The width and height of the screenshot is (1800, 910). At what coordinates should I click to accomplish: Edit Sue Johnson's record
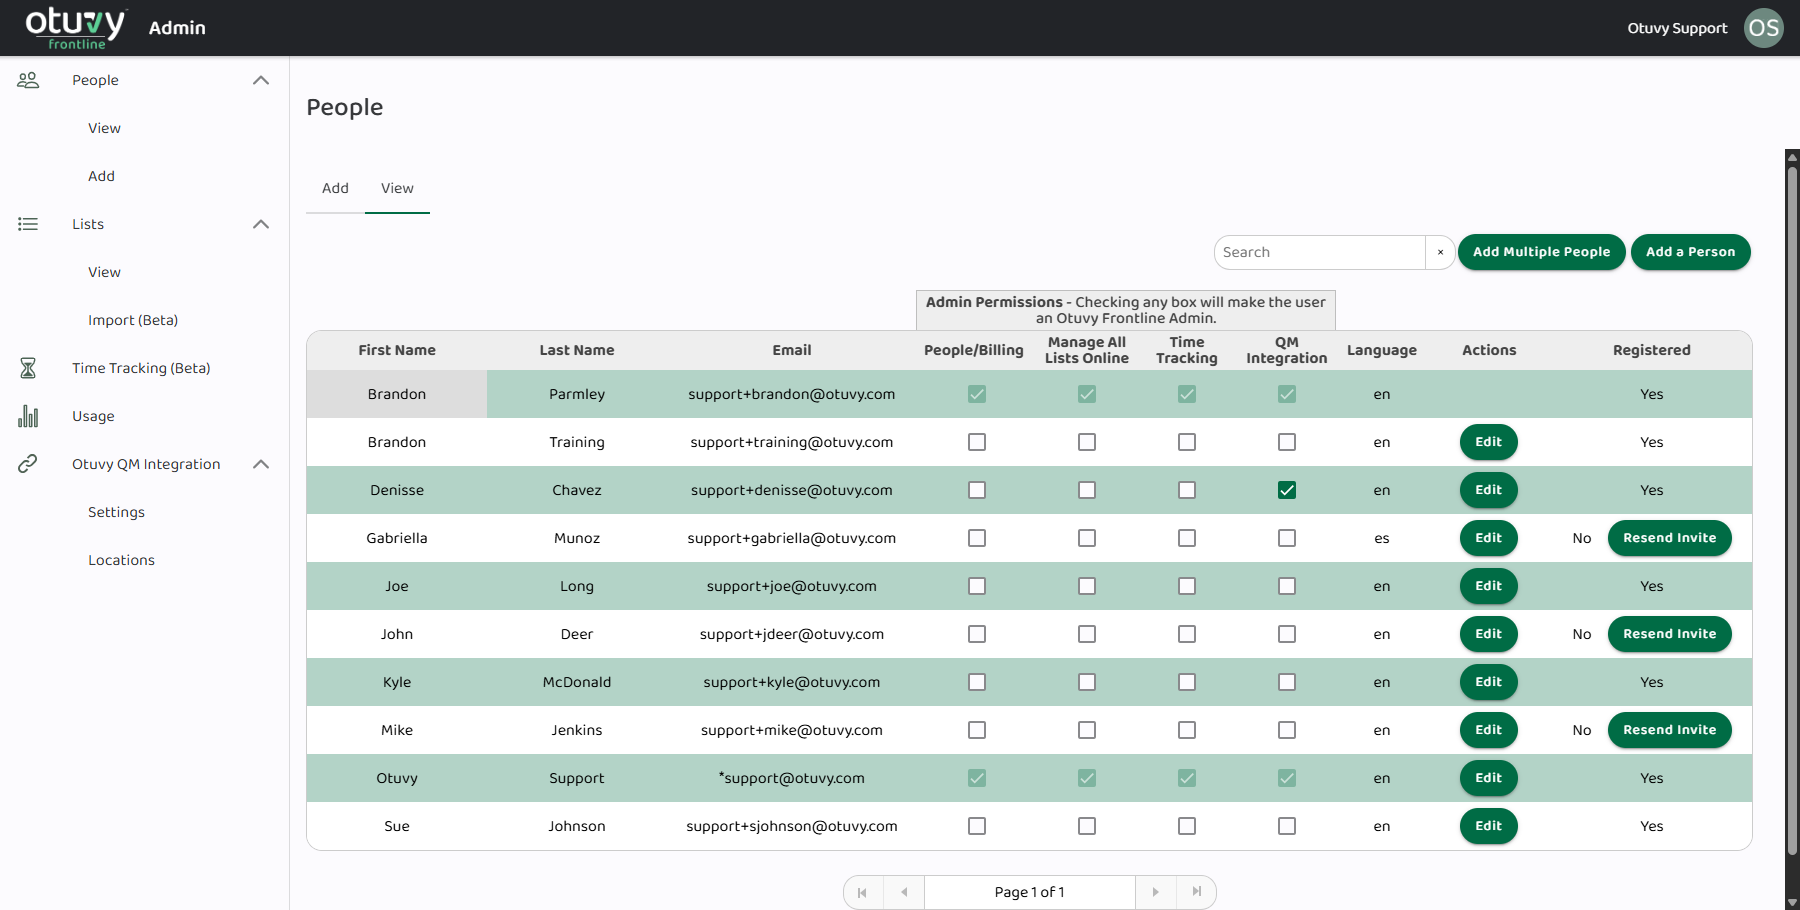[x=1488, y=826]
